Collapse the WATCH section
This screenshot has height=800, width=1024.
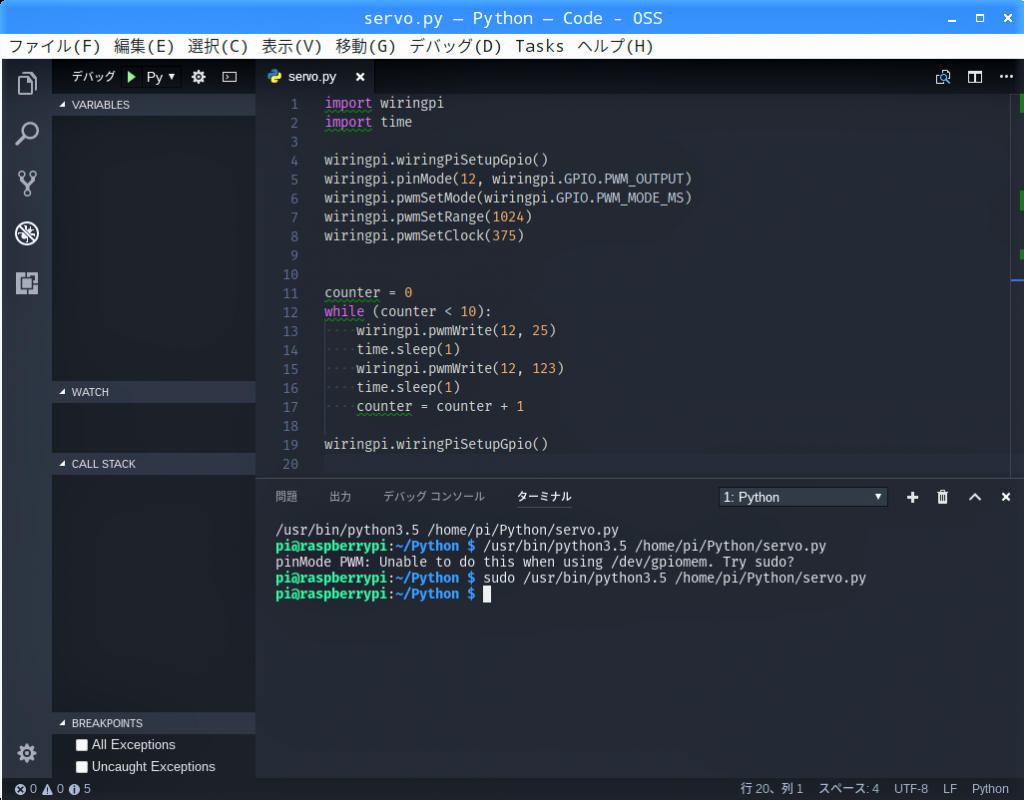click(x=153, y=392)
